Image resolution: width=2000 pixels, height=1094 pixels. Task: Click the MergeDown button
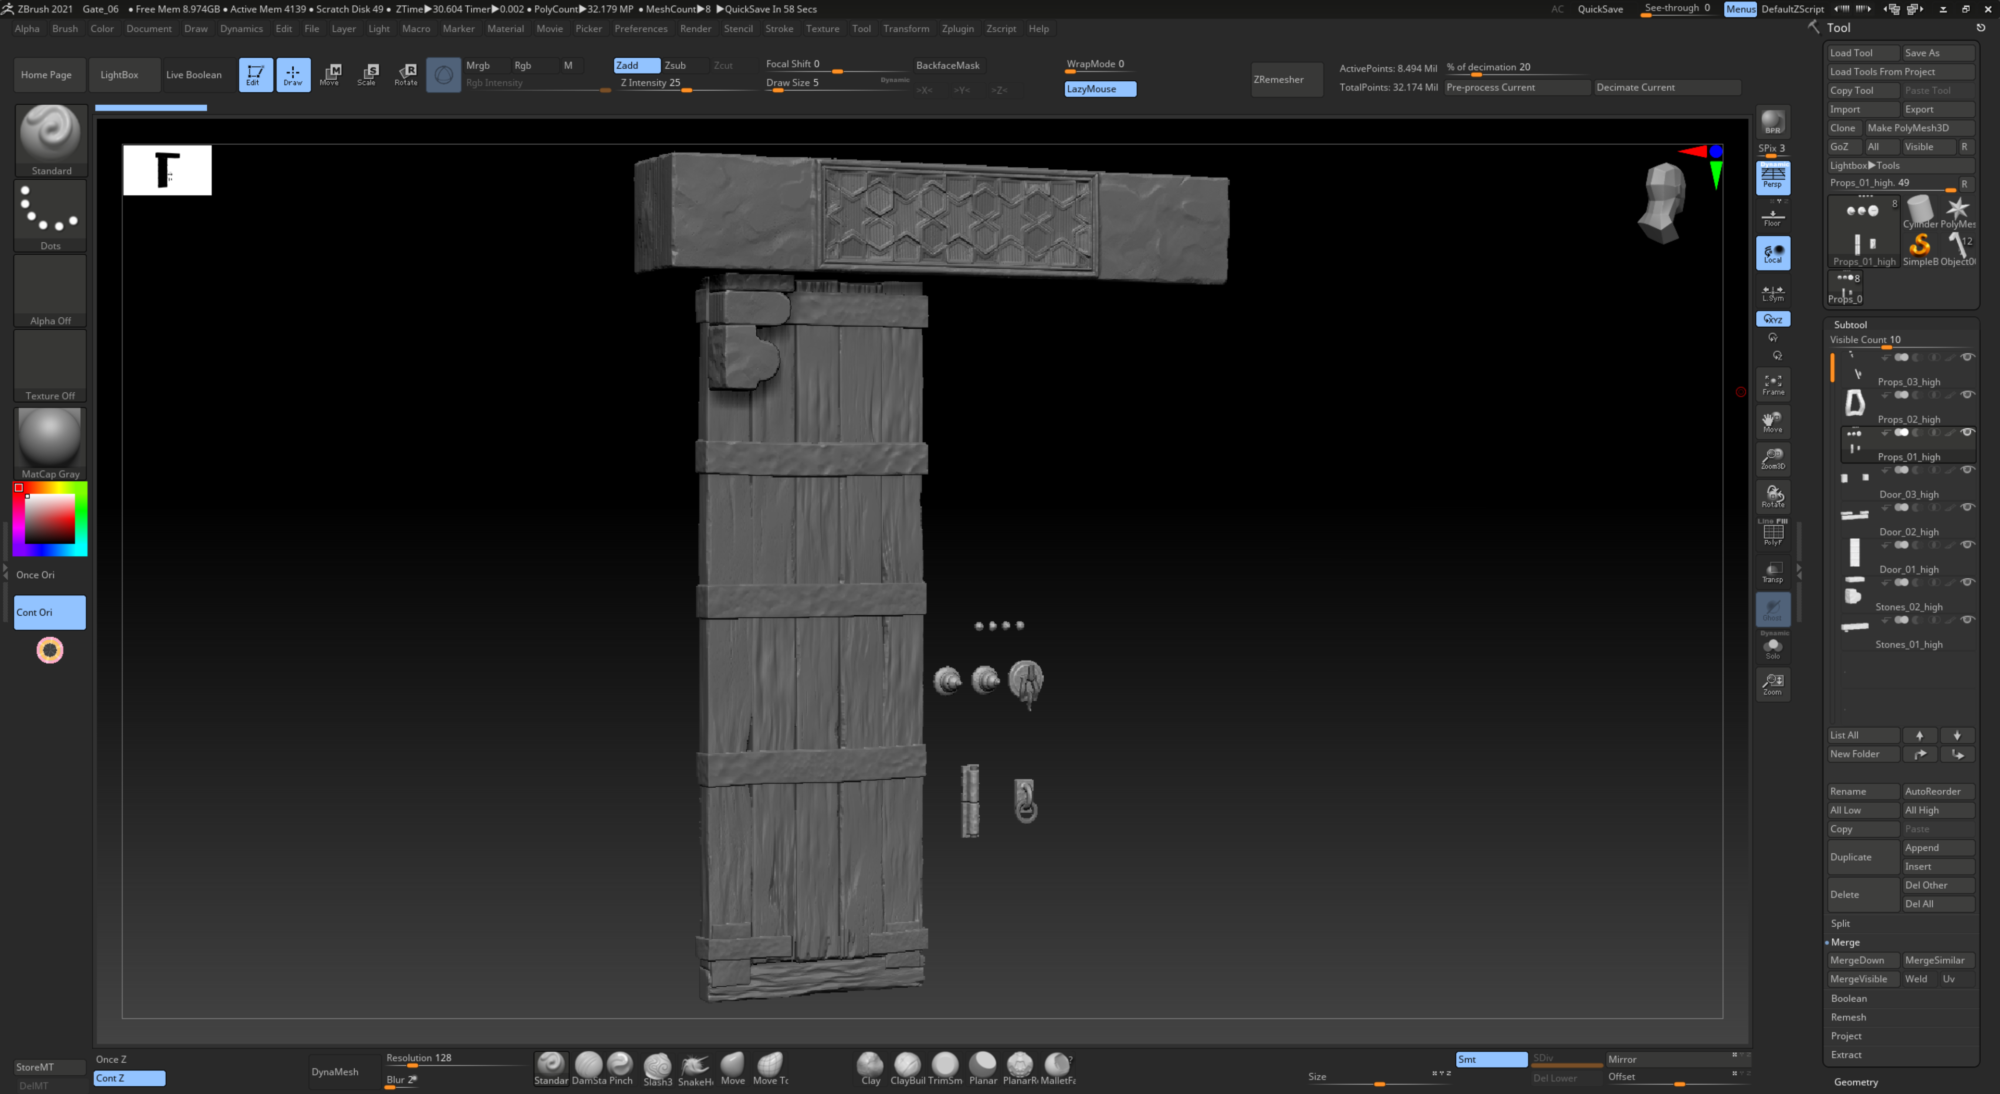click(1857, 960)
